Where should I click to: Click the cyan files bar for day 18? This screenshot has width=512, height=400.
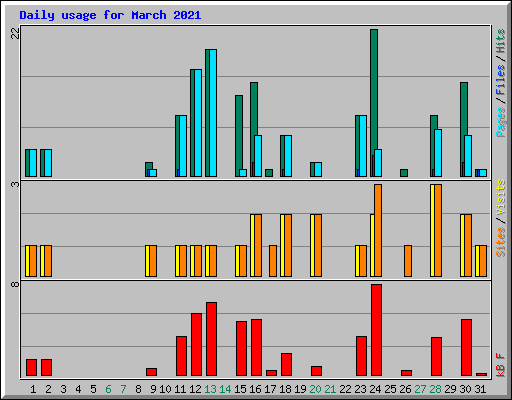pos(288,156)
